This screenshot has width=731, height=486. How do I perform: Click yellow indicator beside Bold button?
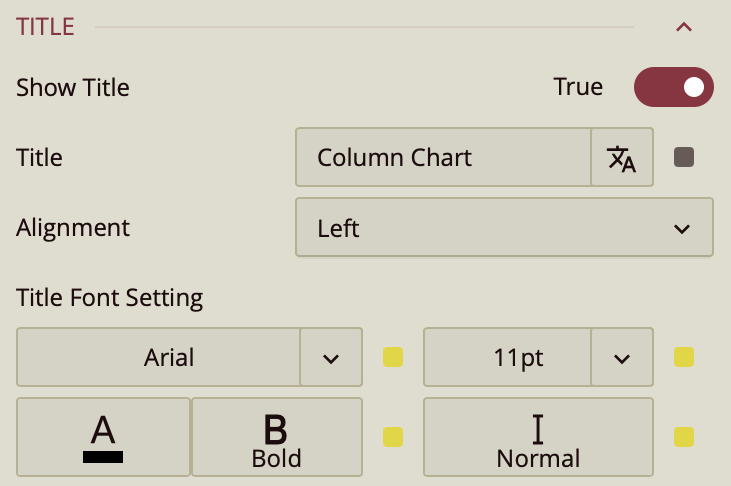(x=393, y=437)
